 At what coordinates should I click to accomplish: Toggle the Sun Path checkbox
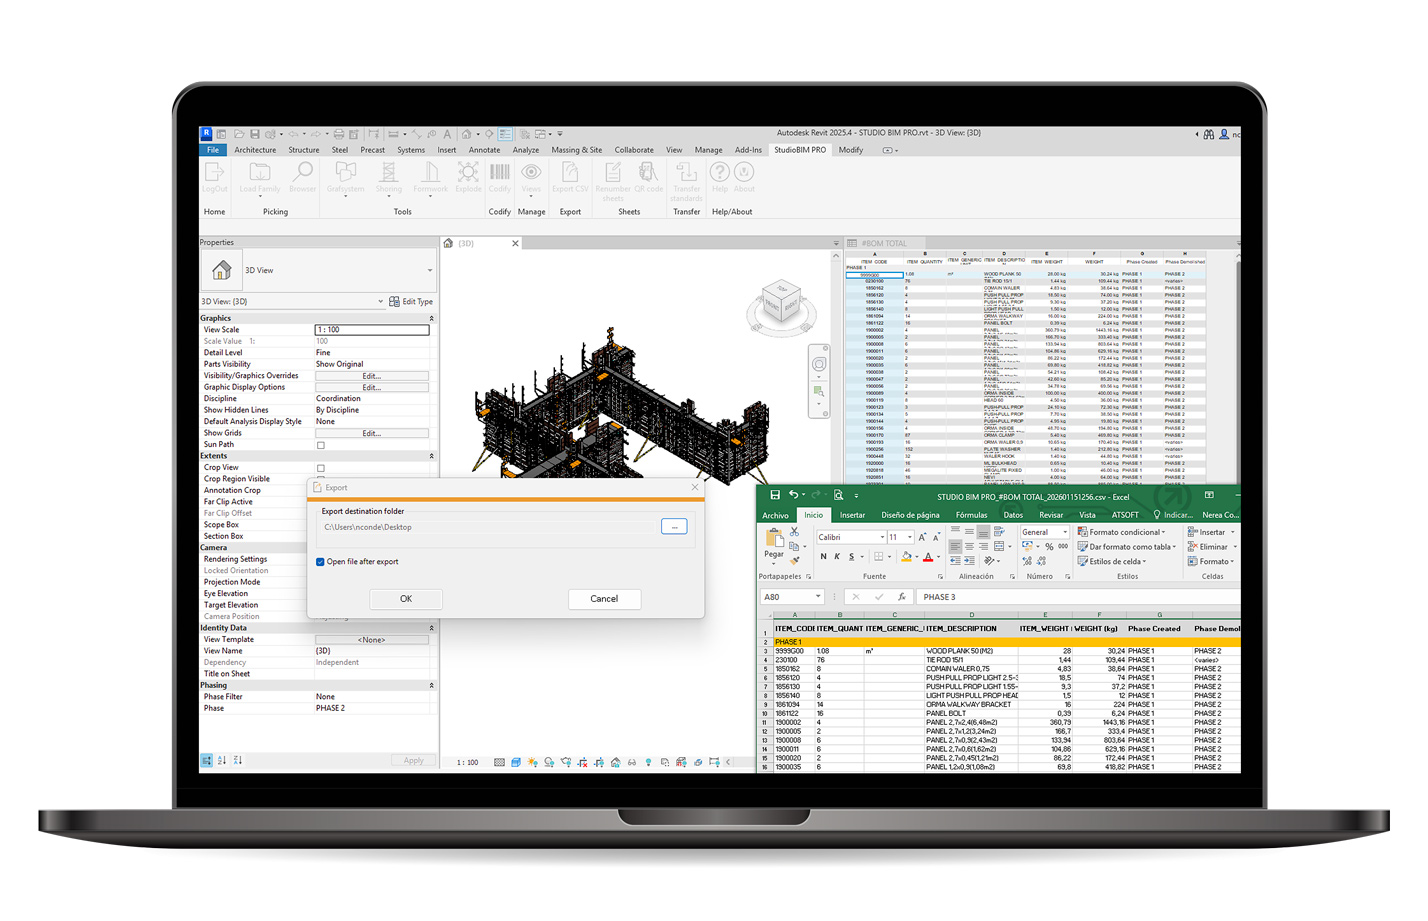[x=321, y=445]
